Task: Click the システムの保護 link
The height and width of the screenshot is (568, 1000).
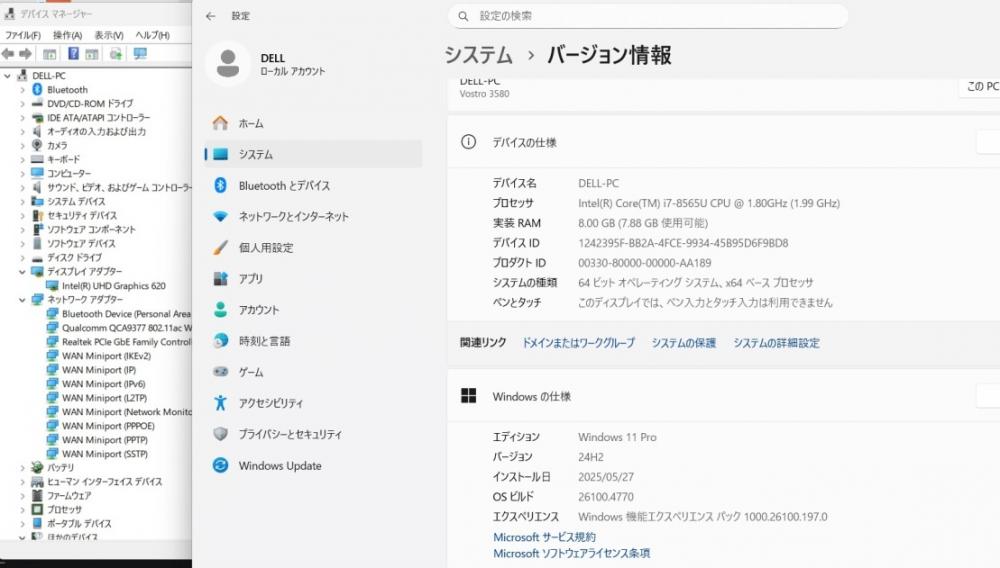Action: tap(684, 343)
